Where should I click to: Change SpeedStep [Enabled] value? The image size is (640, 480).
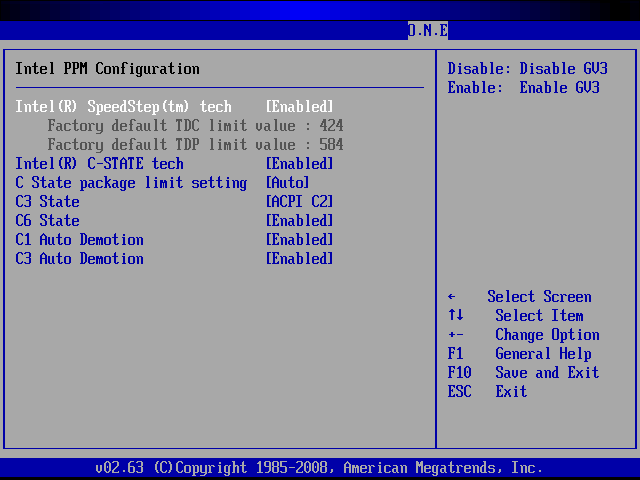tap(300, 107)
